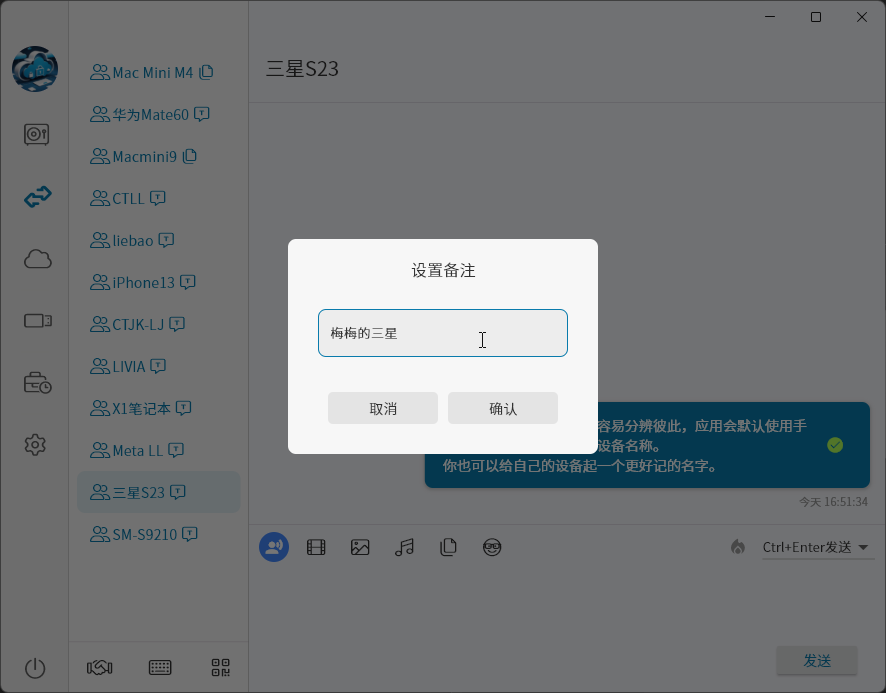The height and width of the screenshot is (693, 886).
Task: Click the video film-strip icon in chat toolbar
Action: coord(316,547)
